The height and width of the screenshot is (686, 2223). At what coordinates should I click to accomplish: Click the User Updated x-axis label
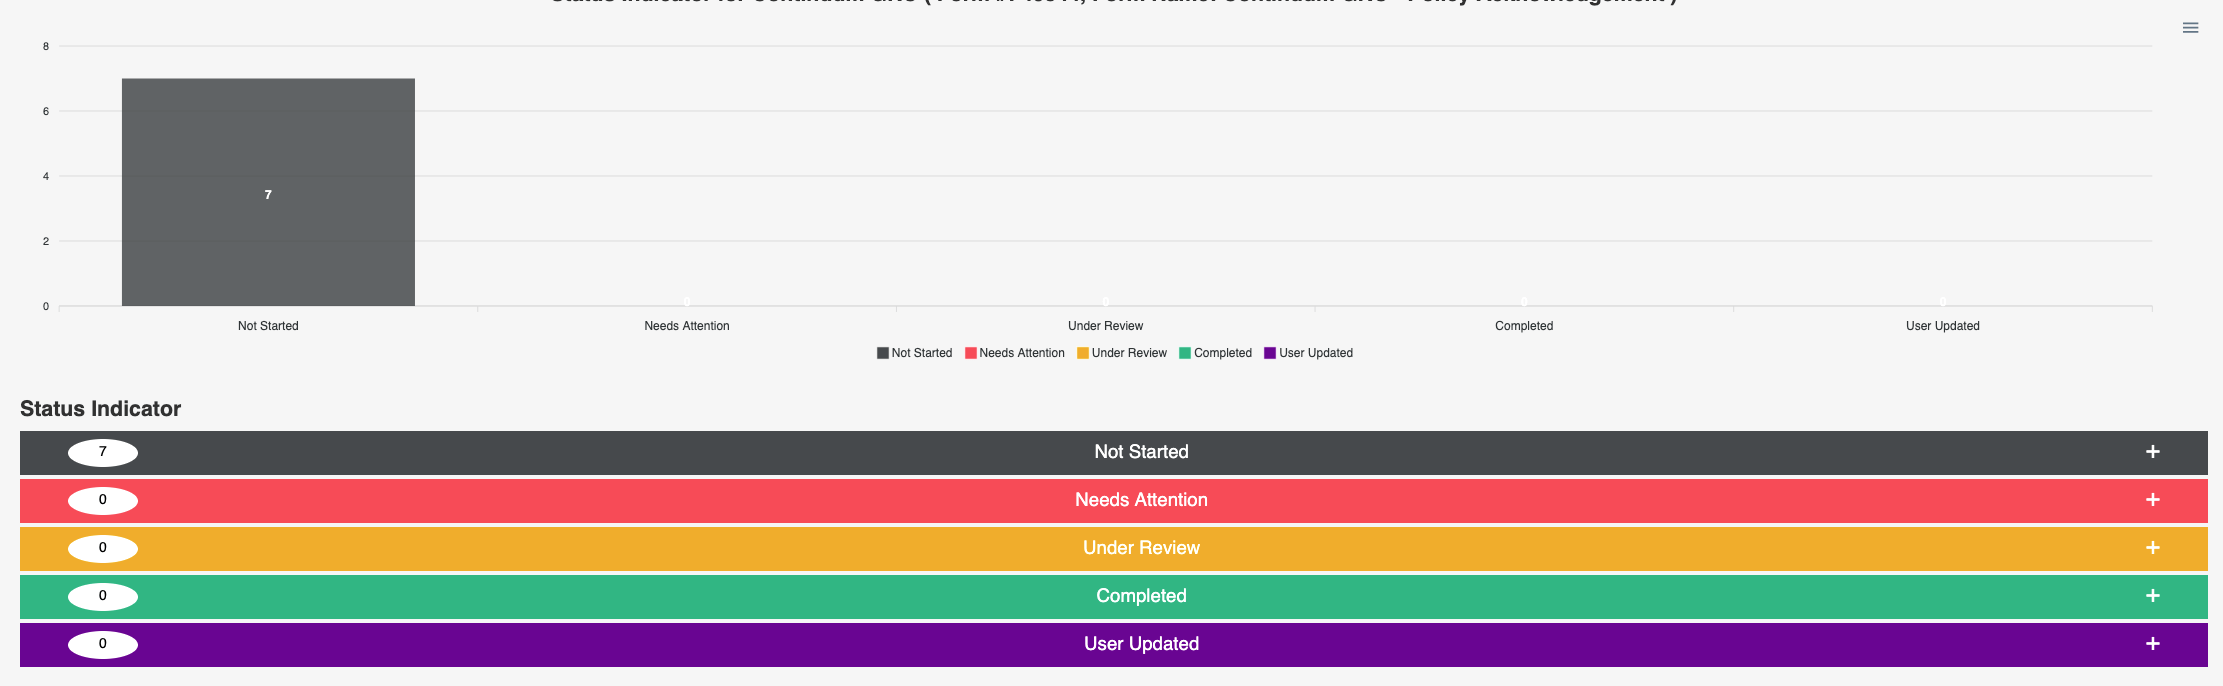pyautogui.click(x=1942, y=326)
